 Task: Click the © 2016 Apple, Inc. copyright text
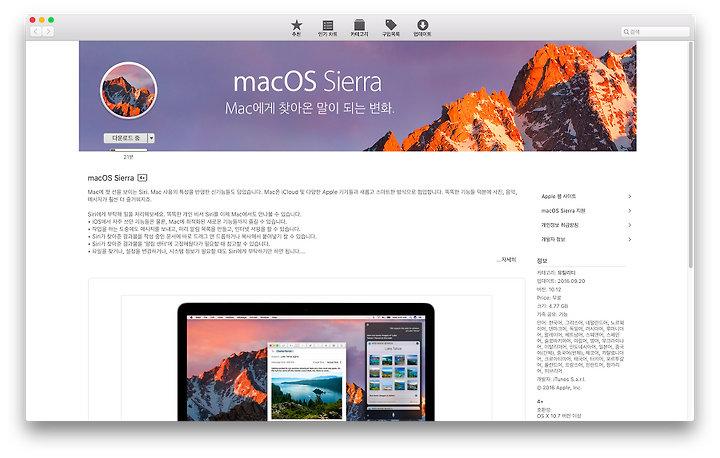tap(559, 388)
